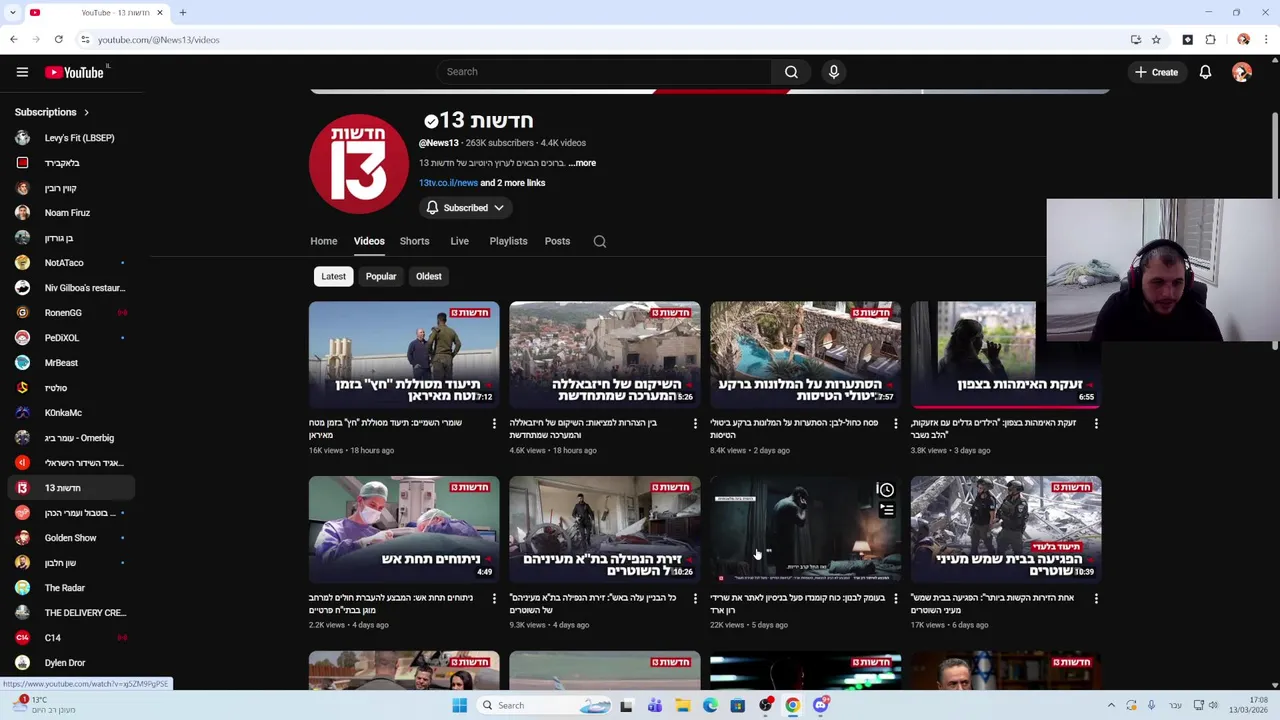The height and width of the screenshot is (720, 1280).
Task: Select the Popular filter chip
Action: click(x=381, y=277)
